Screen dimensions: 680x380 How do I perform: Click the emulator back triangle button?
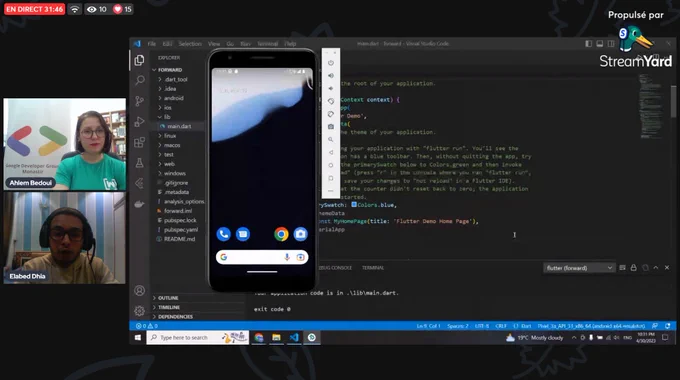pos(331,153)
